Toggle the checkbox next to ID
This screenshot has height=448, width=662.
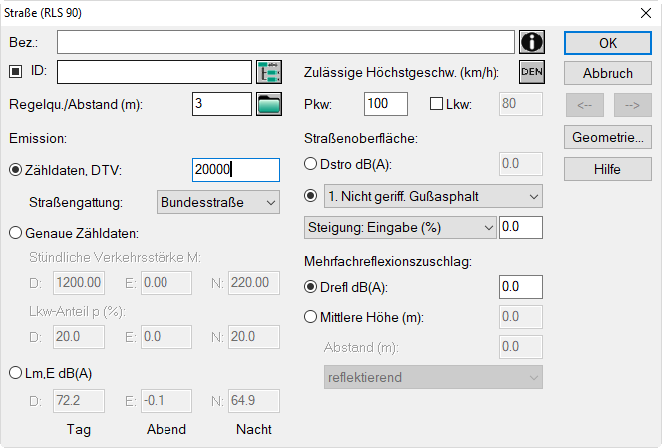point(16,71)
